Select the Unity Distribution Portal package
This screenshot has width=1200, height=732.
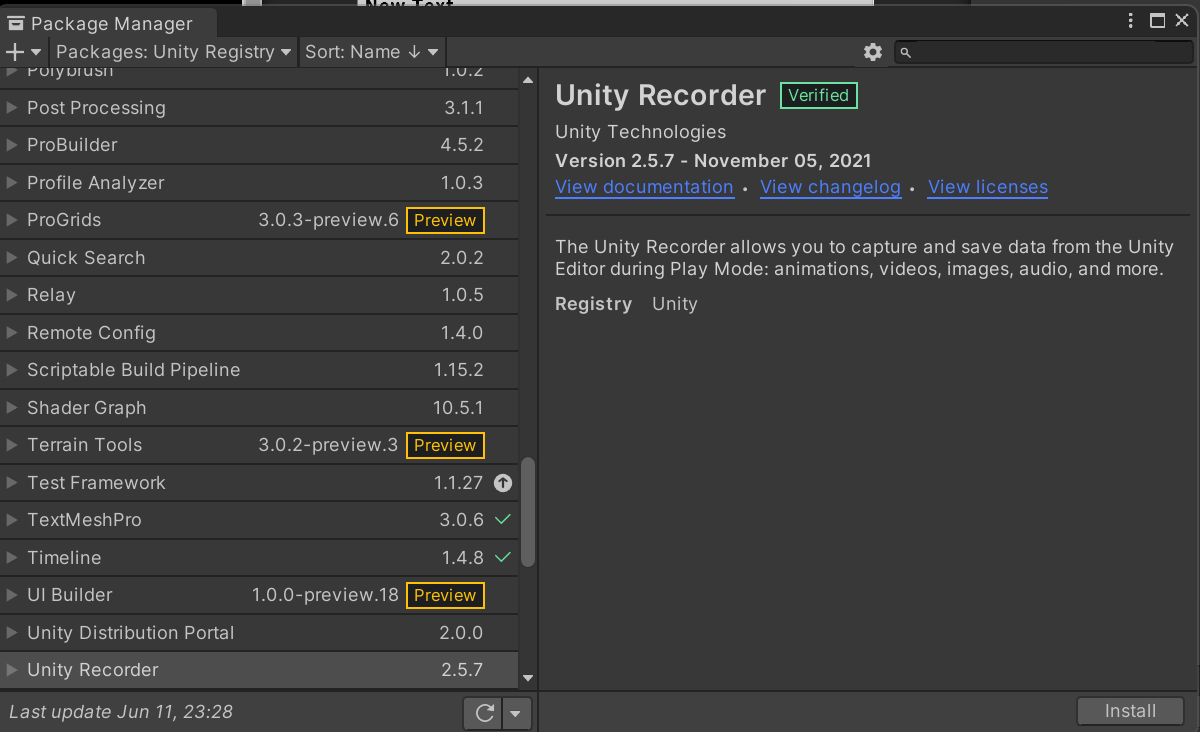point(259,633)
